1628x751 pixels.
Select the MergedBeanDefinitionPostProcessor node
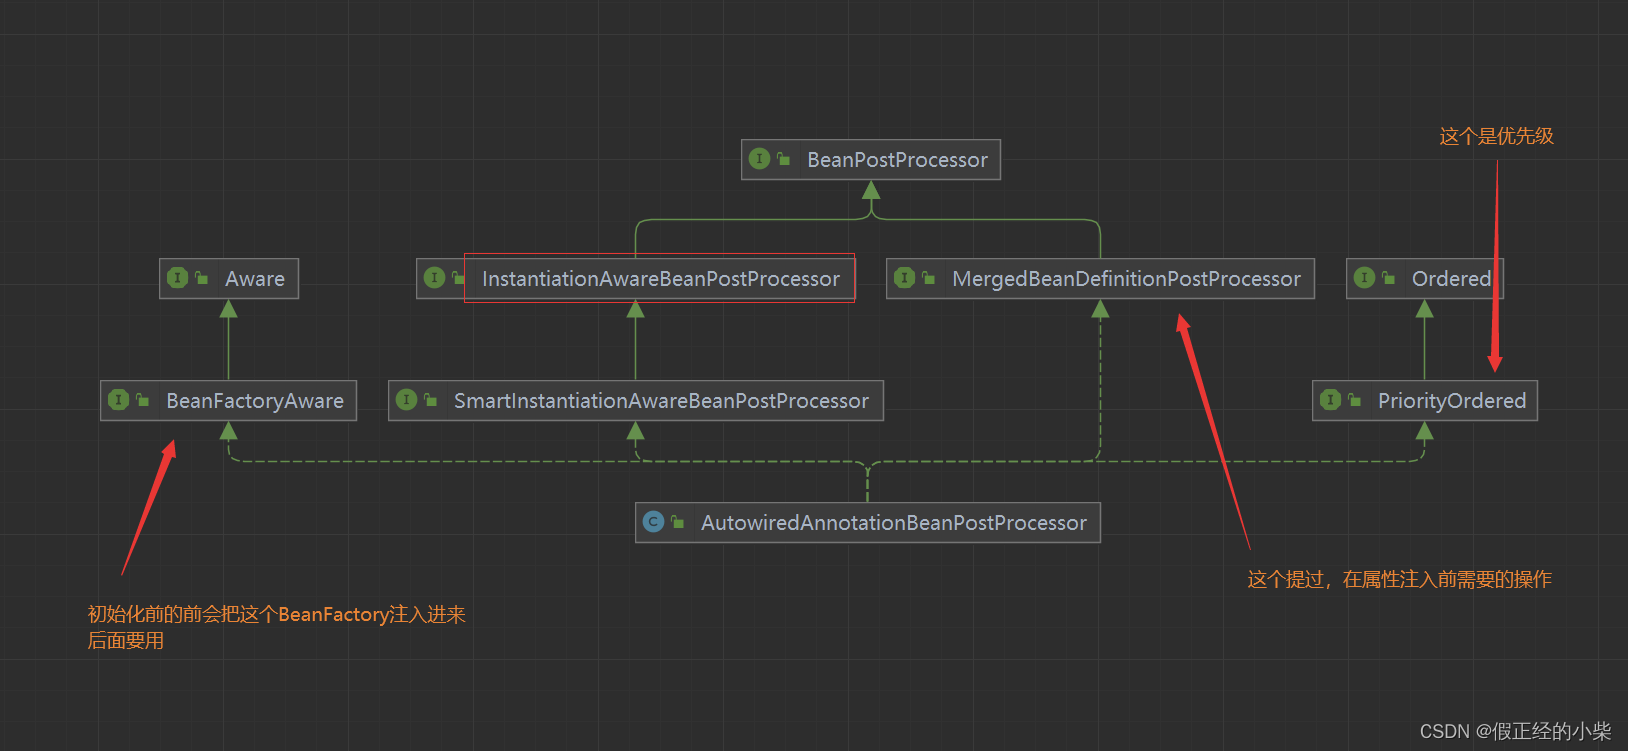[x=1100, y=279]
